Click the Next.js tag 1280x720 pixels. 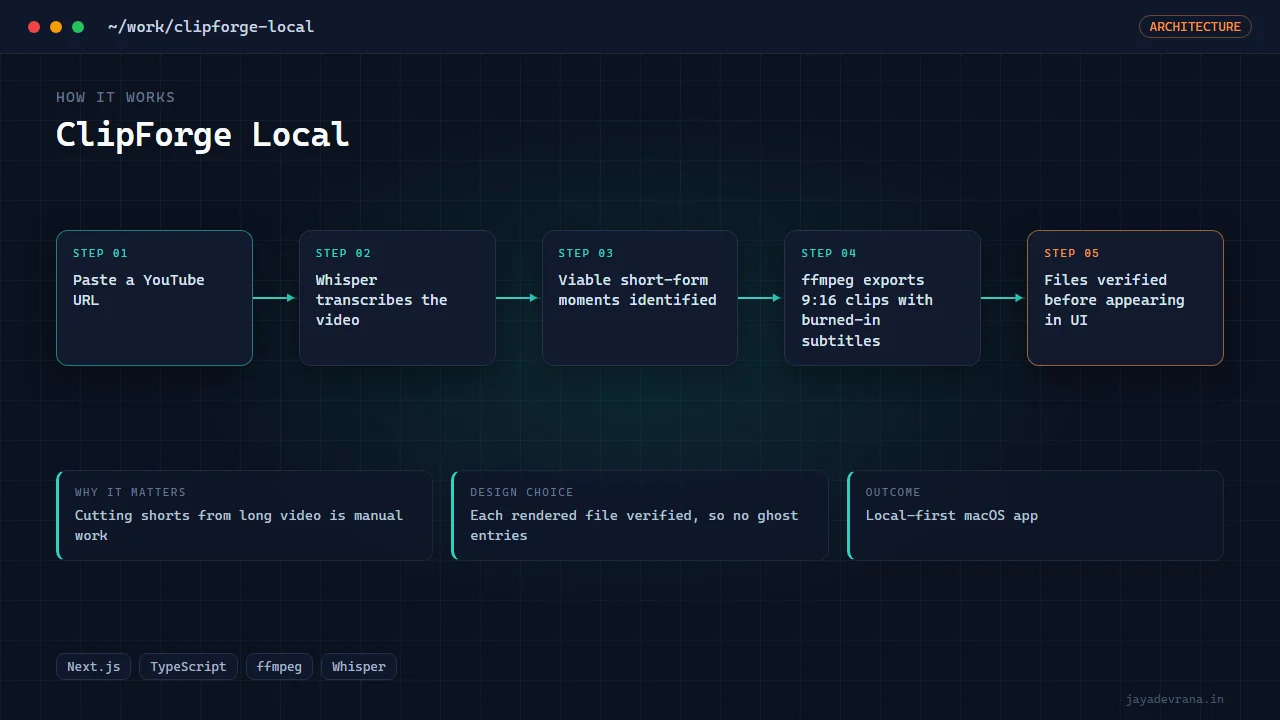click(x=93, y=667)
